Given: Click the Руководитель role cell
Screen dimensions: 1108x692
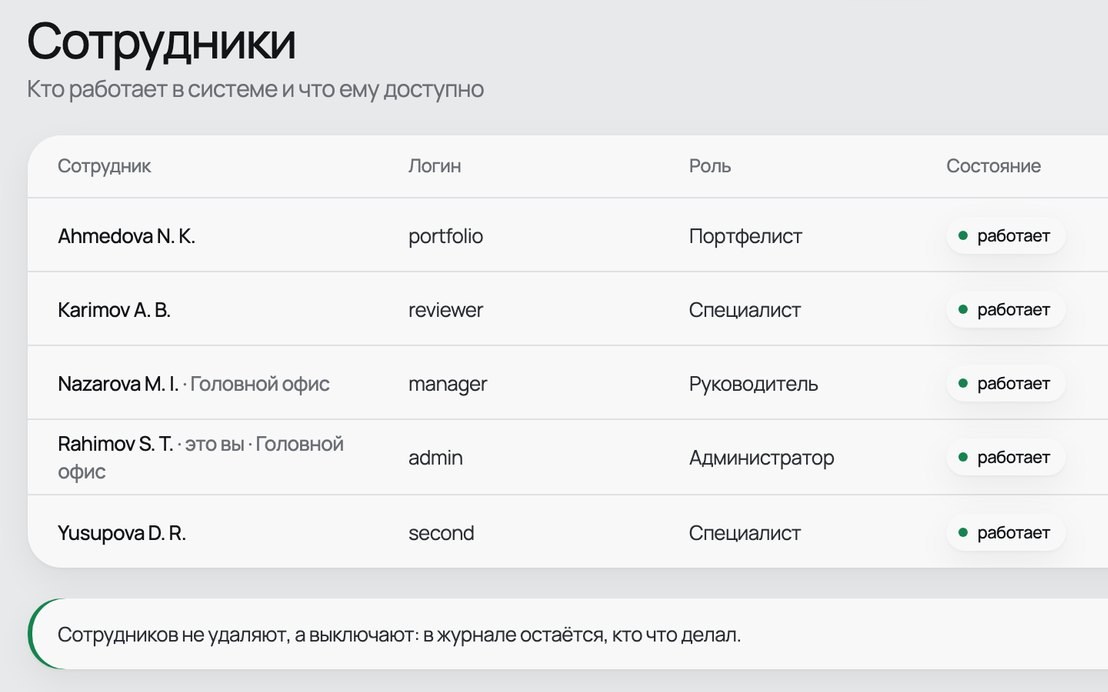Looking at the screenshot, I should point(753,384).
